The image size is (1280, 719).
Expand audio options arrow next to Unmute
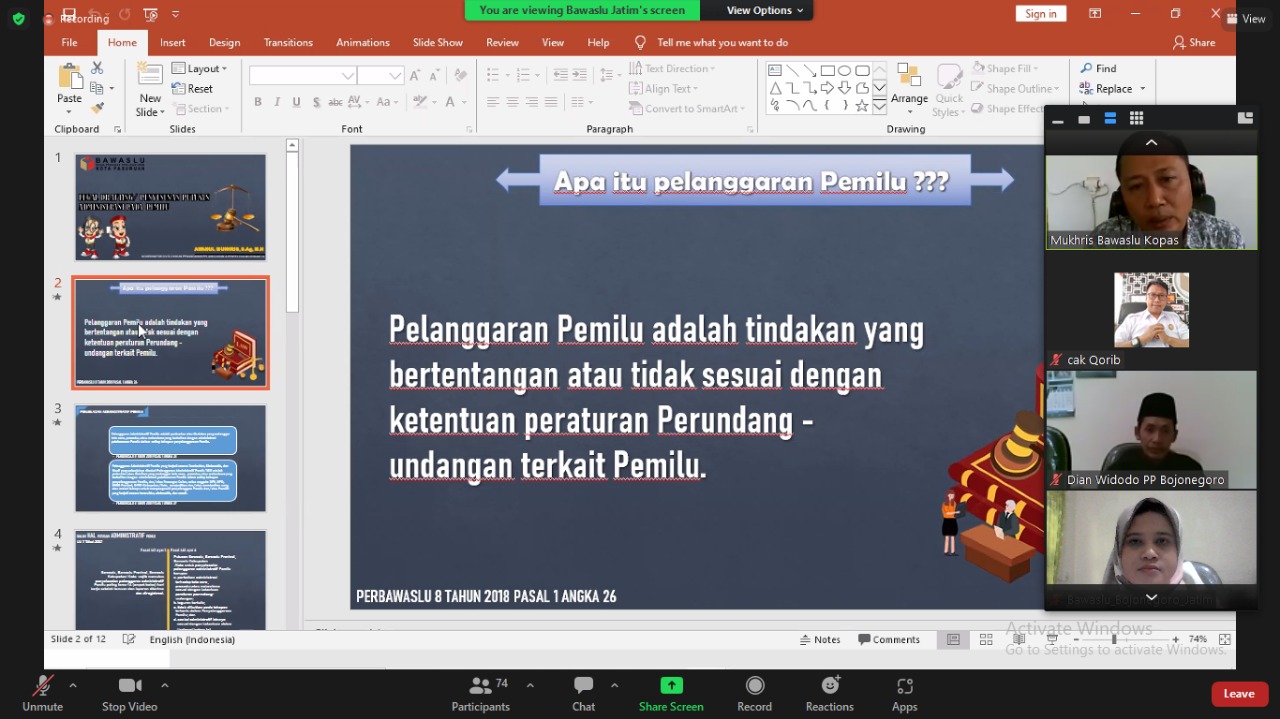point(73,686)
